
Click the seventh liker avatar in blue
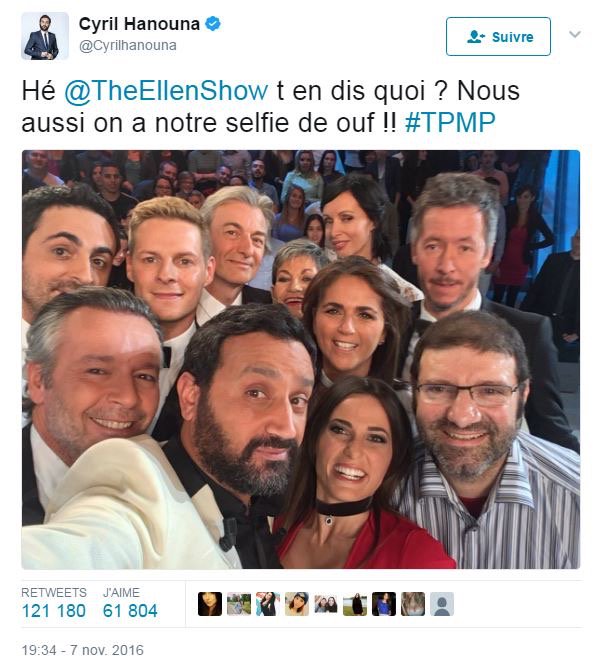(384, 604)
